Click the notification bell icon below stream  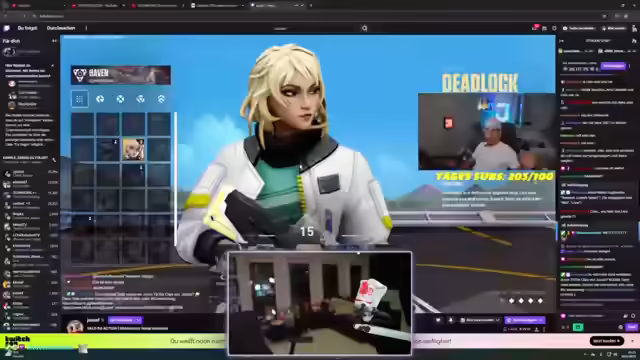click(451, 320)
